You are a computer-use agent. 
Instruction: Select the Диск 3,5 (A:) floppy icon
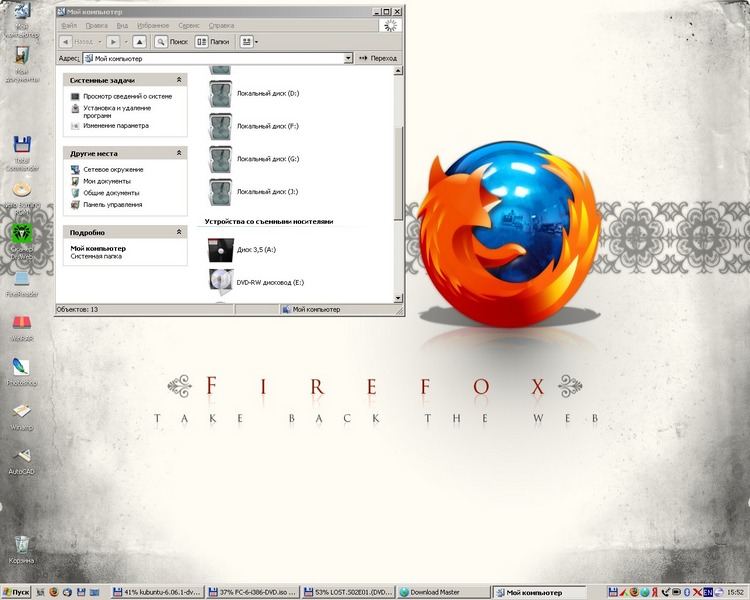pos(220,250)
